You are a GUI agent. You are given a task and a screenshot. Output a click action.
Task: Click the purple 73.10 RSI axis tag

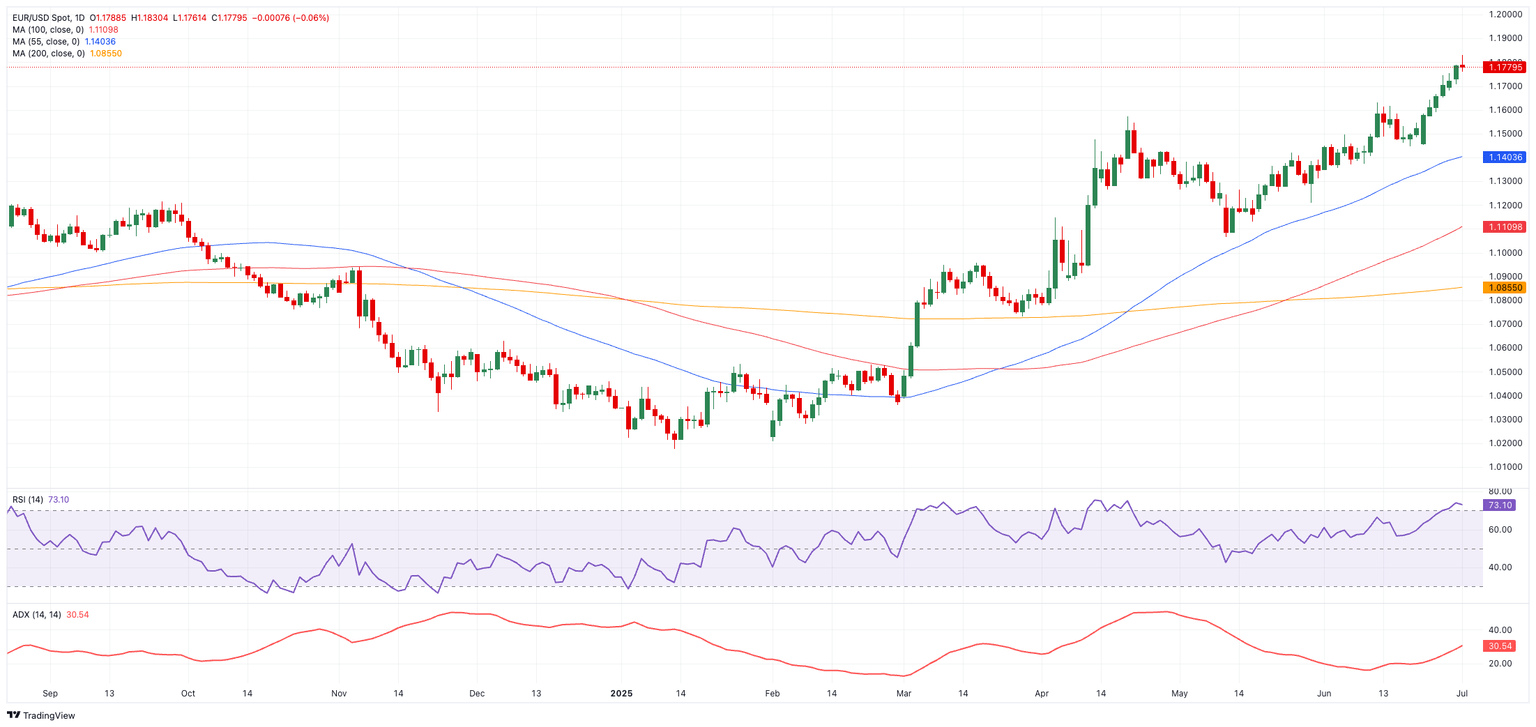(1499, 505)
